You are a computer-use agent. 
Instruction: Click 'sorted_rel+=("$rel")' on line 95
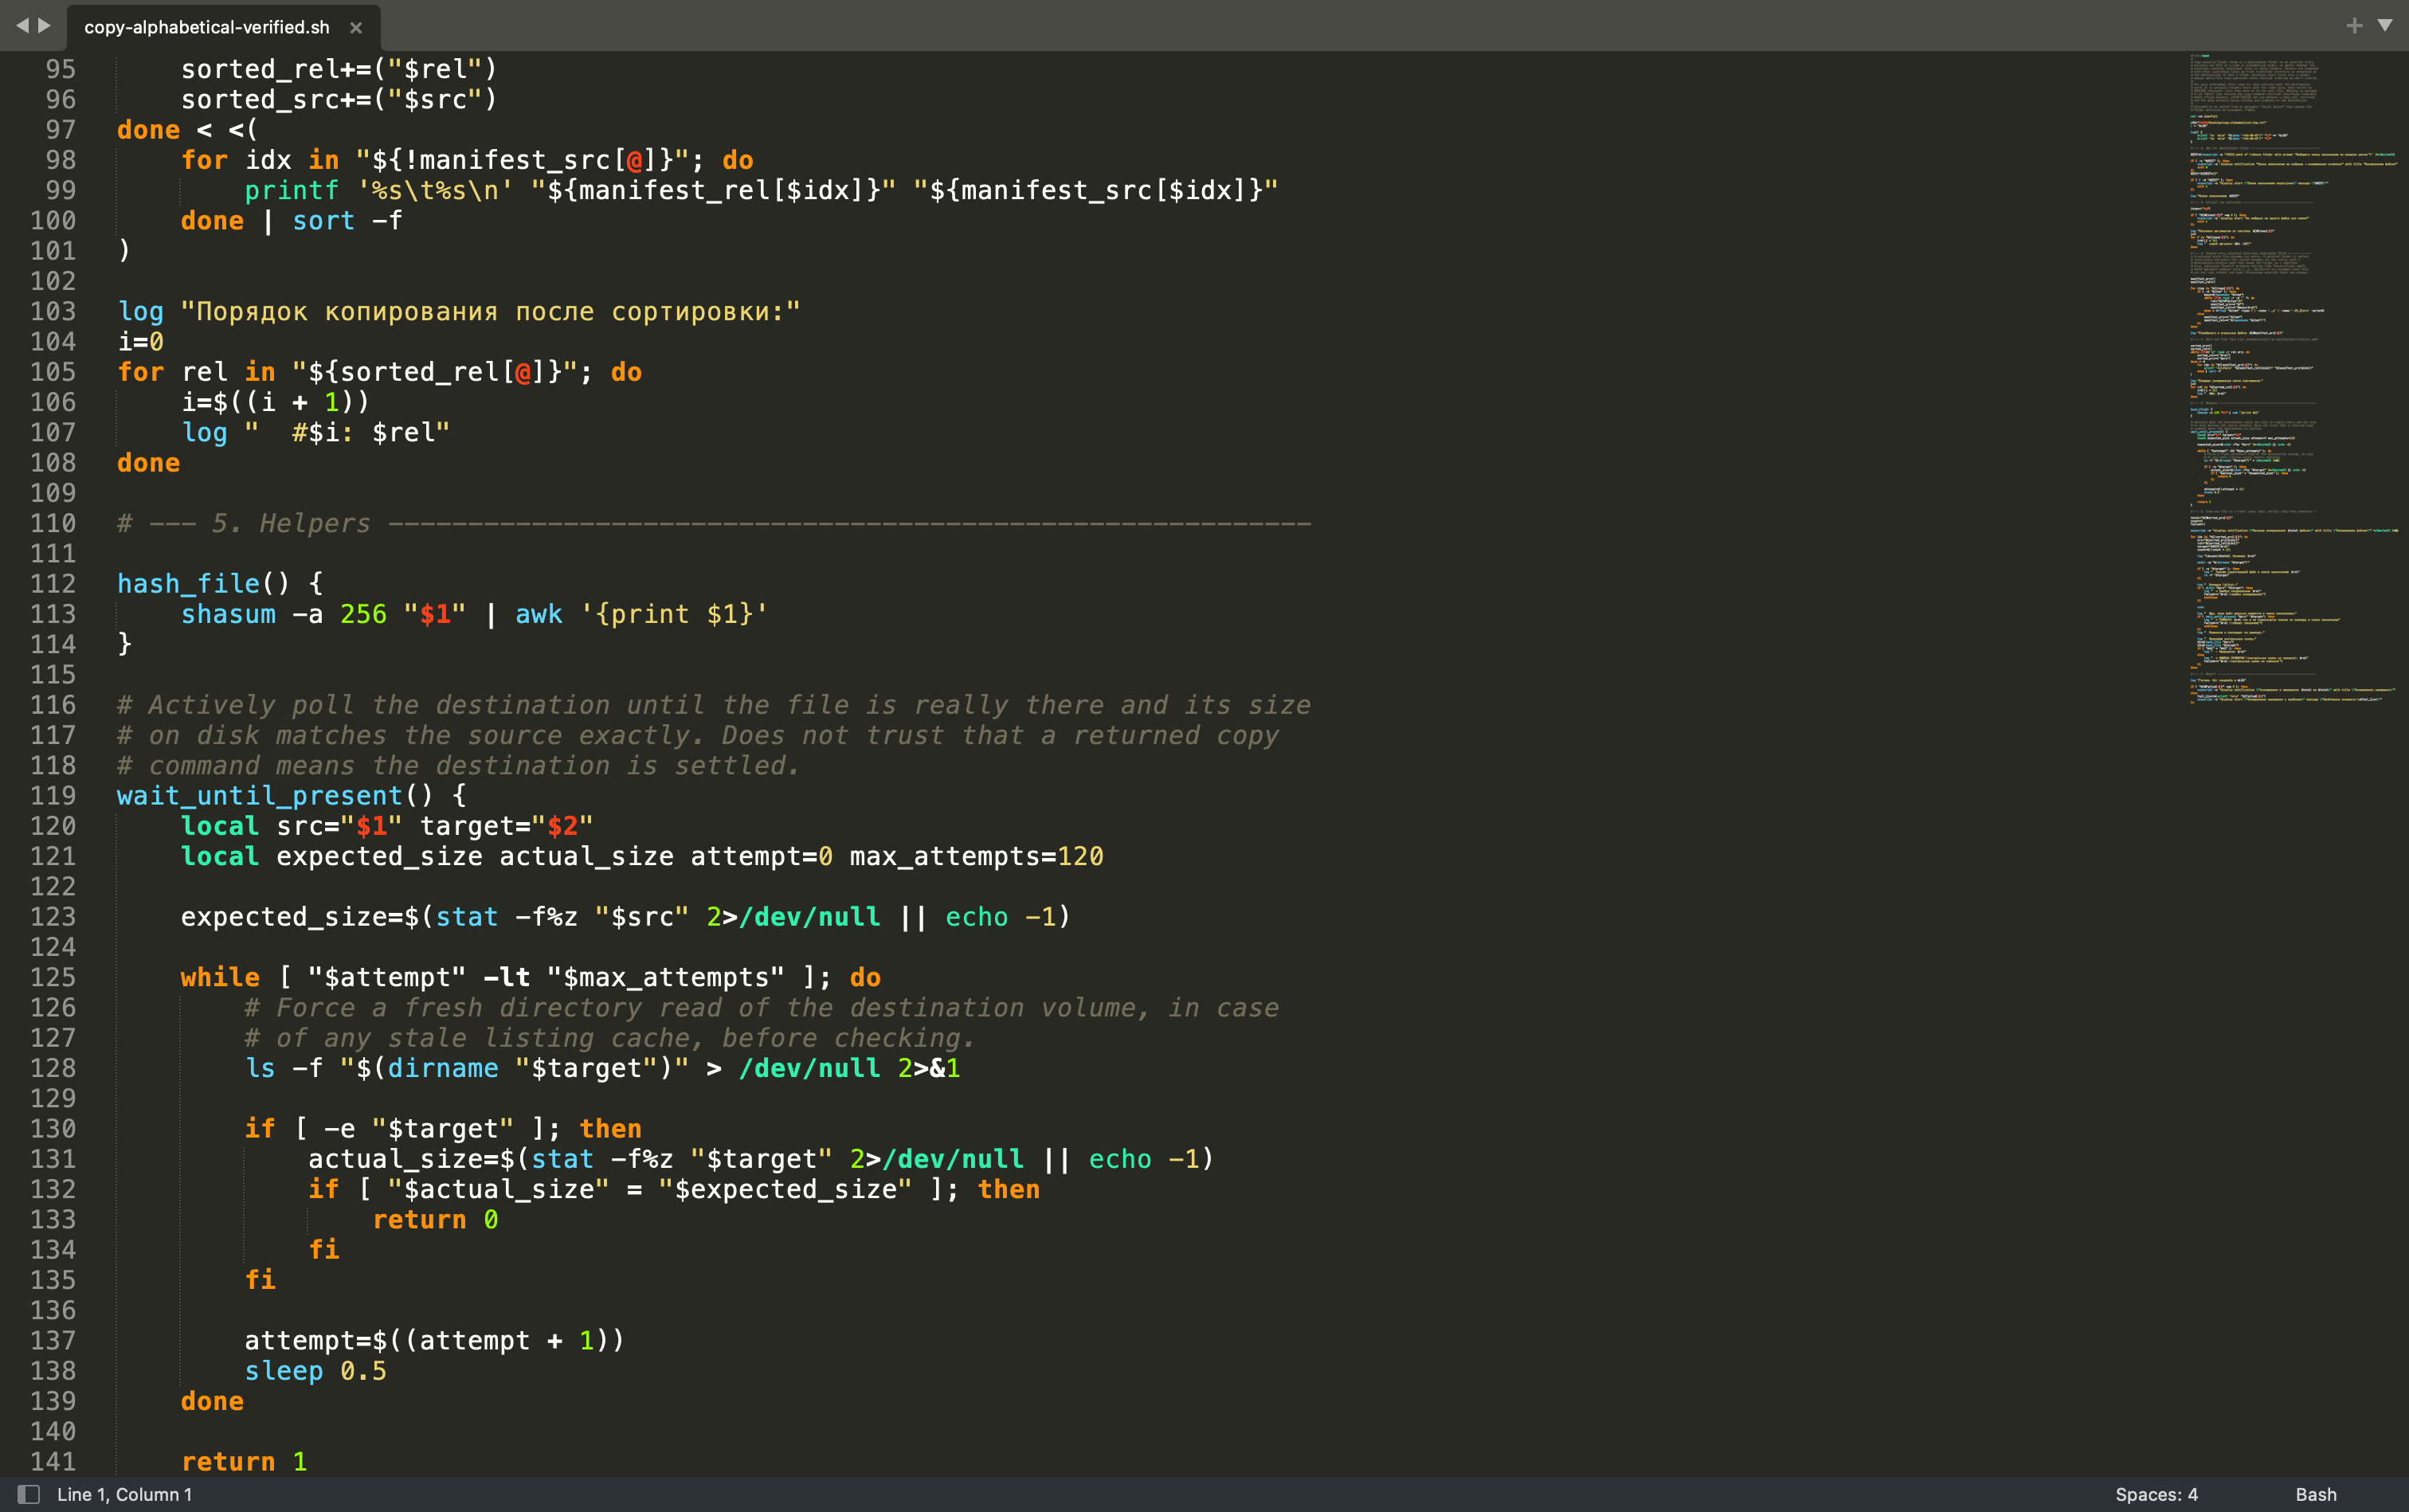click(339, 70)
